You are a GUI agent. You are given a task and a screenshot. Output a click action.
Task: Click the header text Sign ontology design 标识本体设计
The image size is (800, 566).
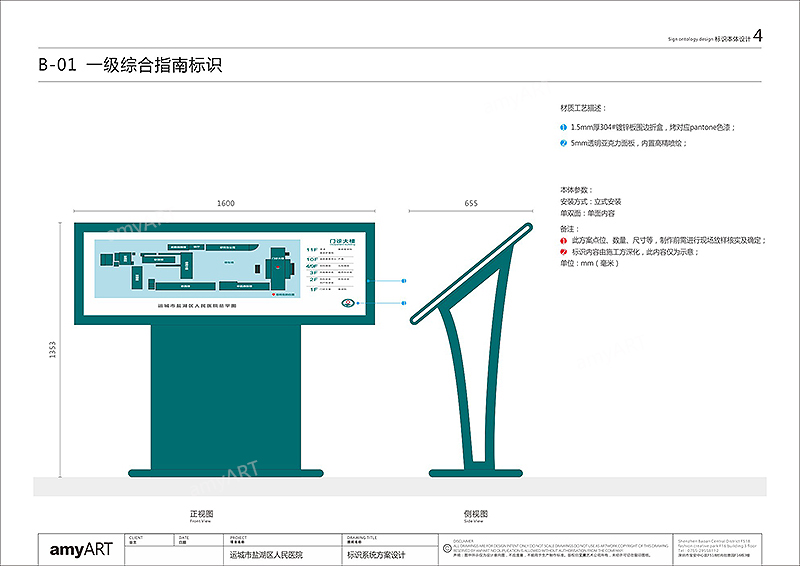[x=709, y=39]
